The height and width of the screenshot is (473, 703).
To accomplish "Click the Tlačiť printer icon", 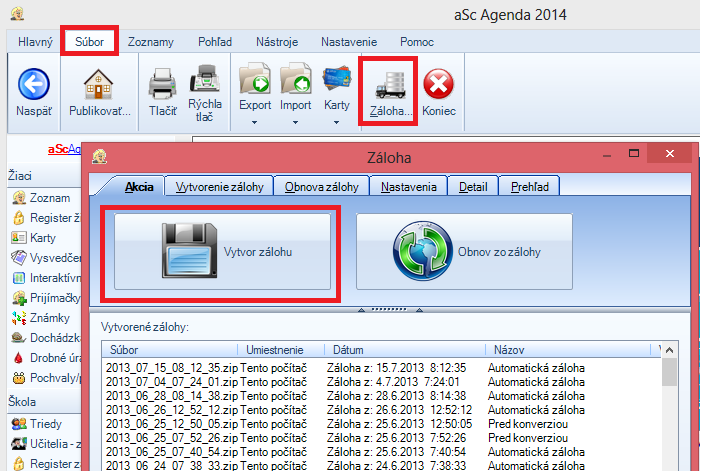I will (162, 83).
